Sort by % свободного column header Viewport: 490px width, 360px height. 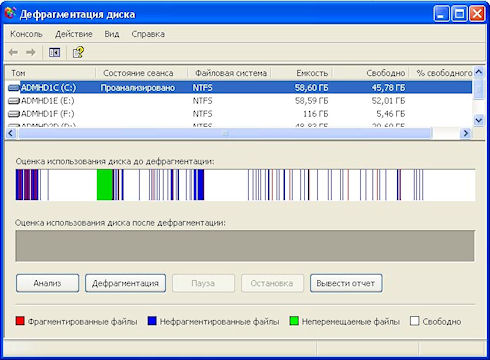pos(441,73)
